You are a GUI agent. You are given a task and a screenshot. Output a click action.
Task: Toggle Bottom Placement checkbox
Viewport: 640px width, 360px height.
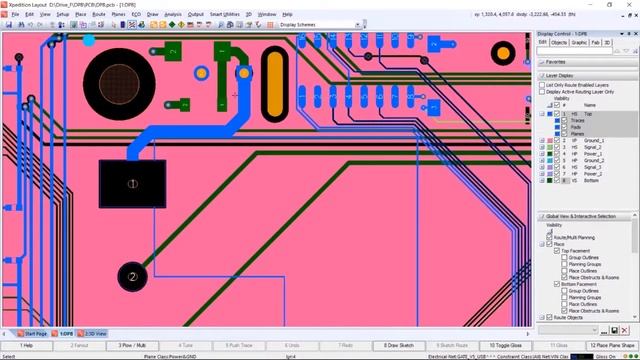(x=557, y=284)
